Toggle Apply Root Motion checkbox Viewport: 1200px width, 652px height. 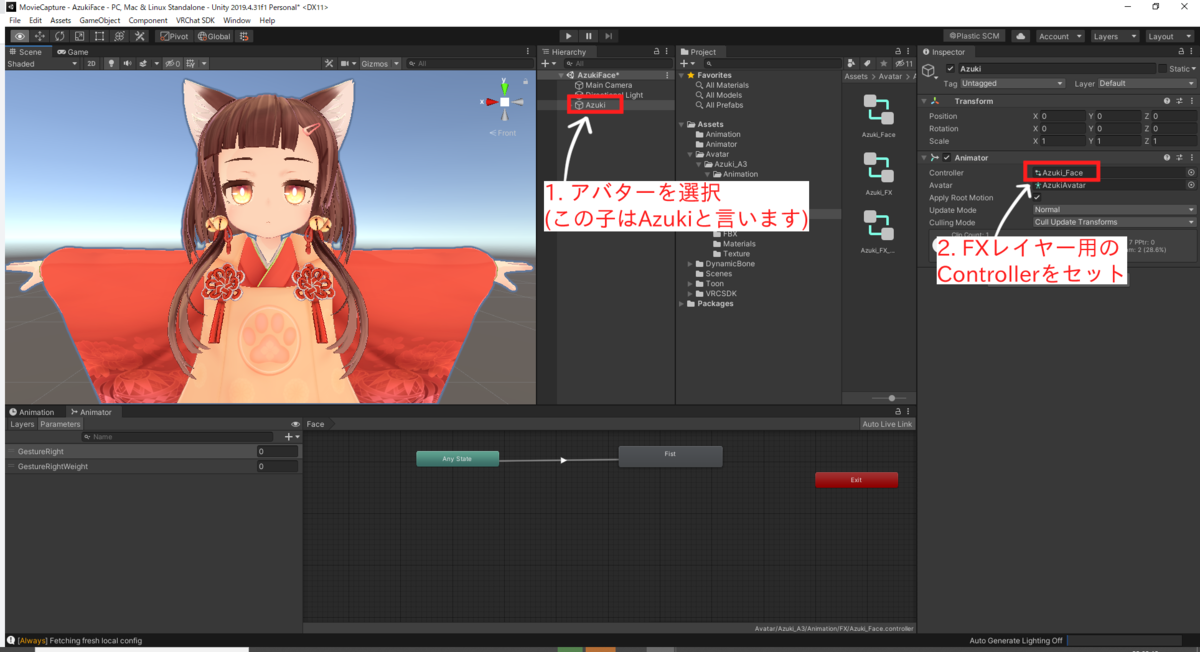click(x=1037, y=197)
